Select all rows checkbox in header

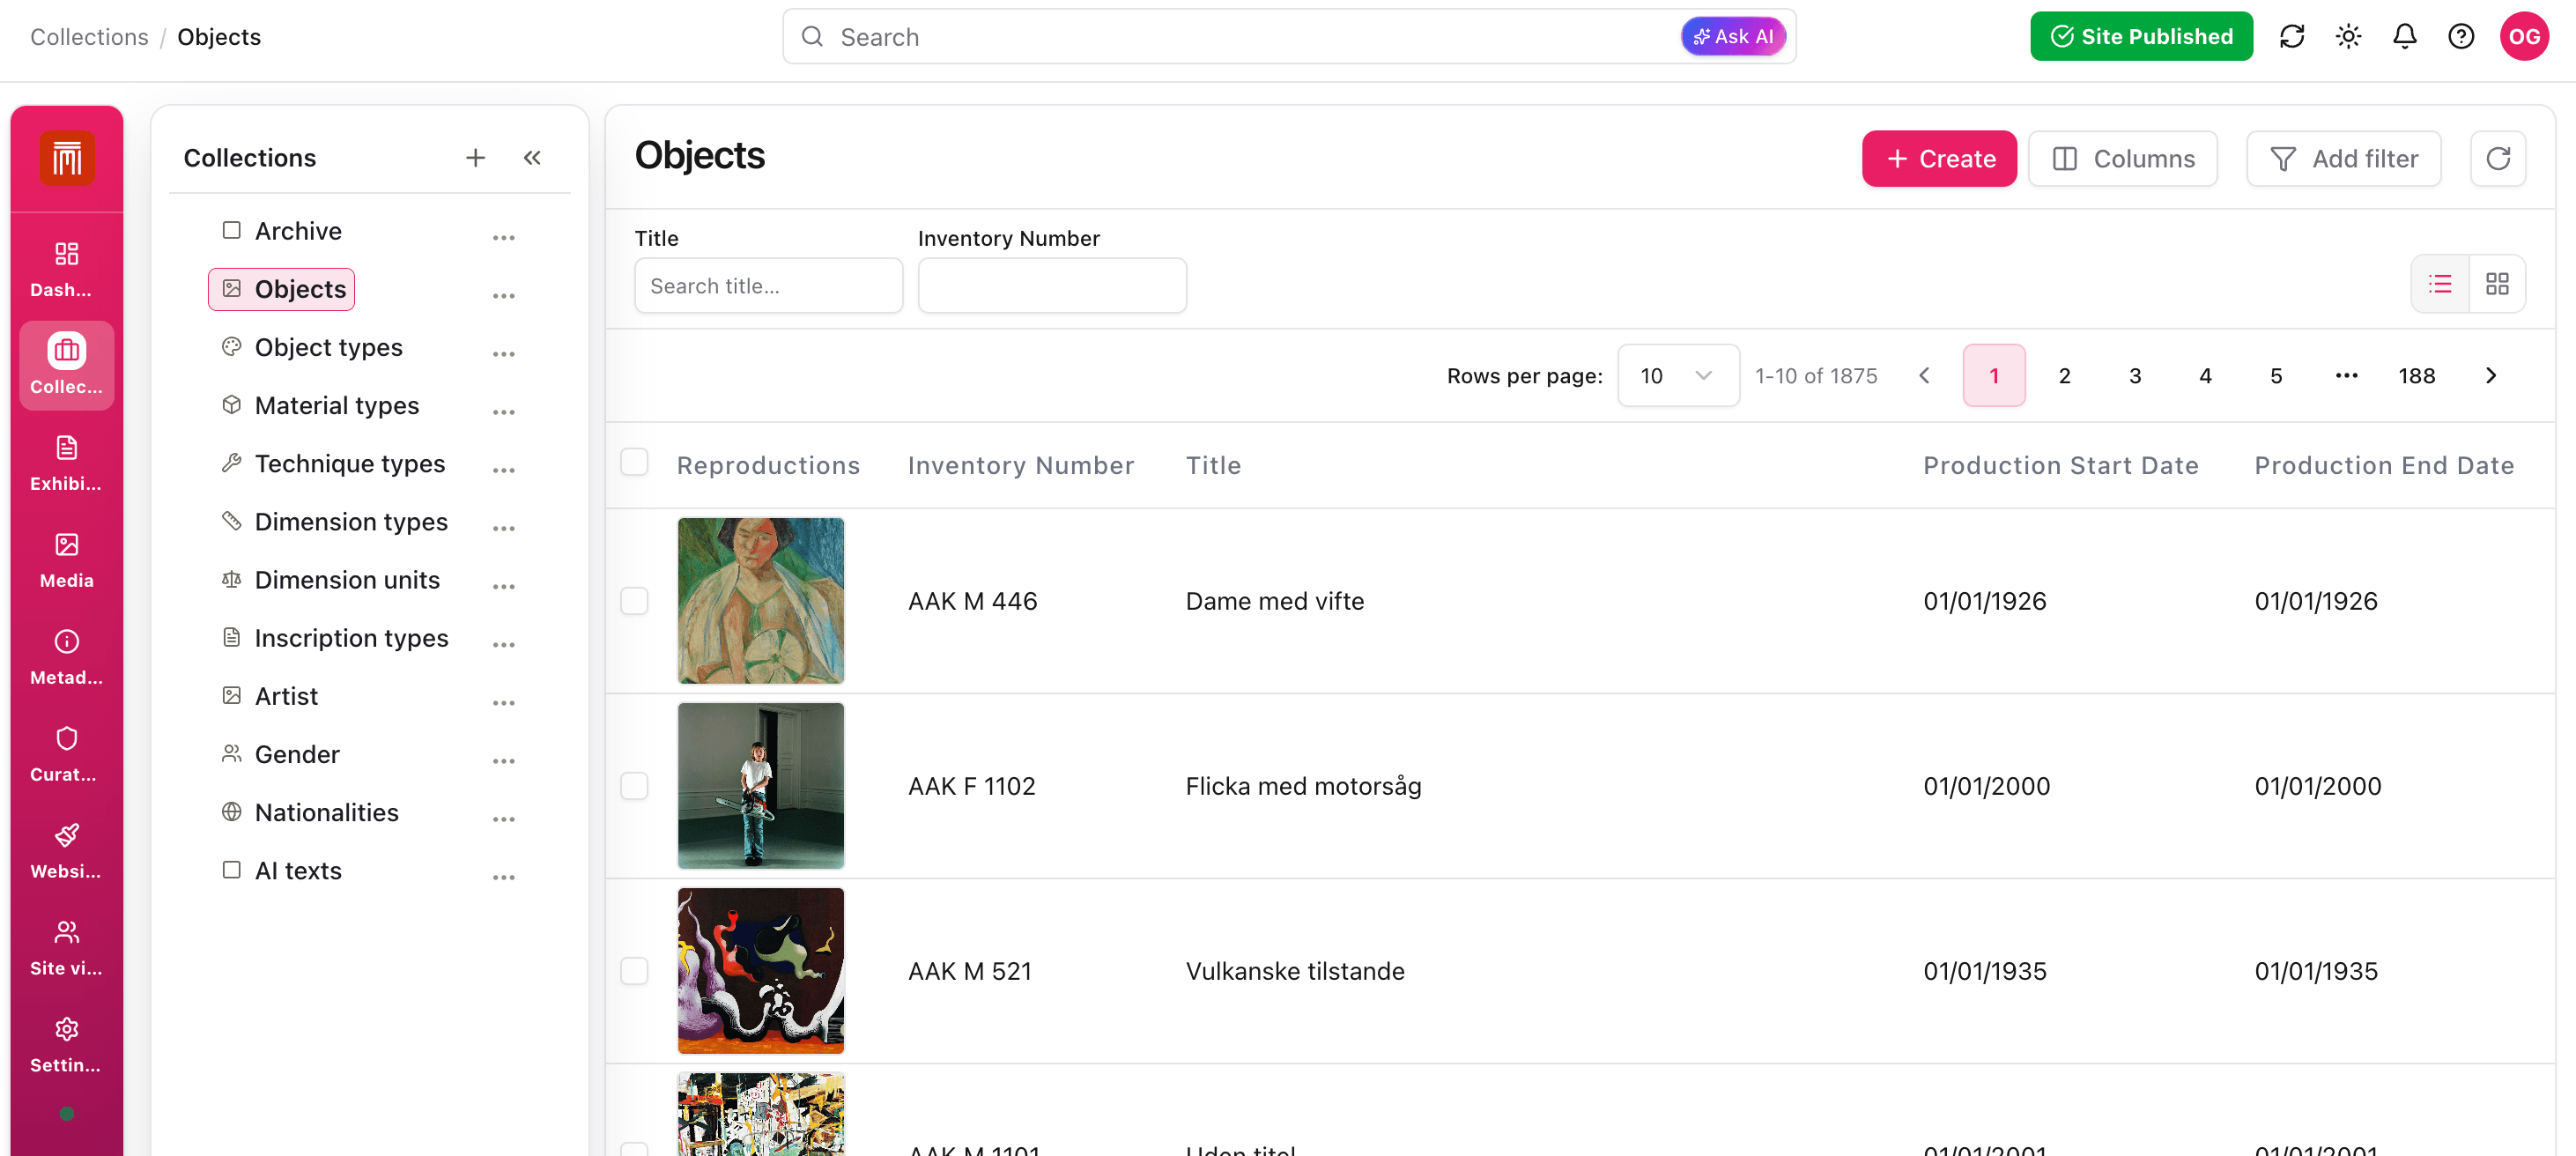[x=634, y=462]
